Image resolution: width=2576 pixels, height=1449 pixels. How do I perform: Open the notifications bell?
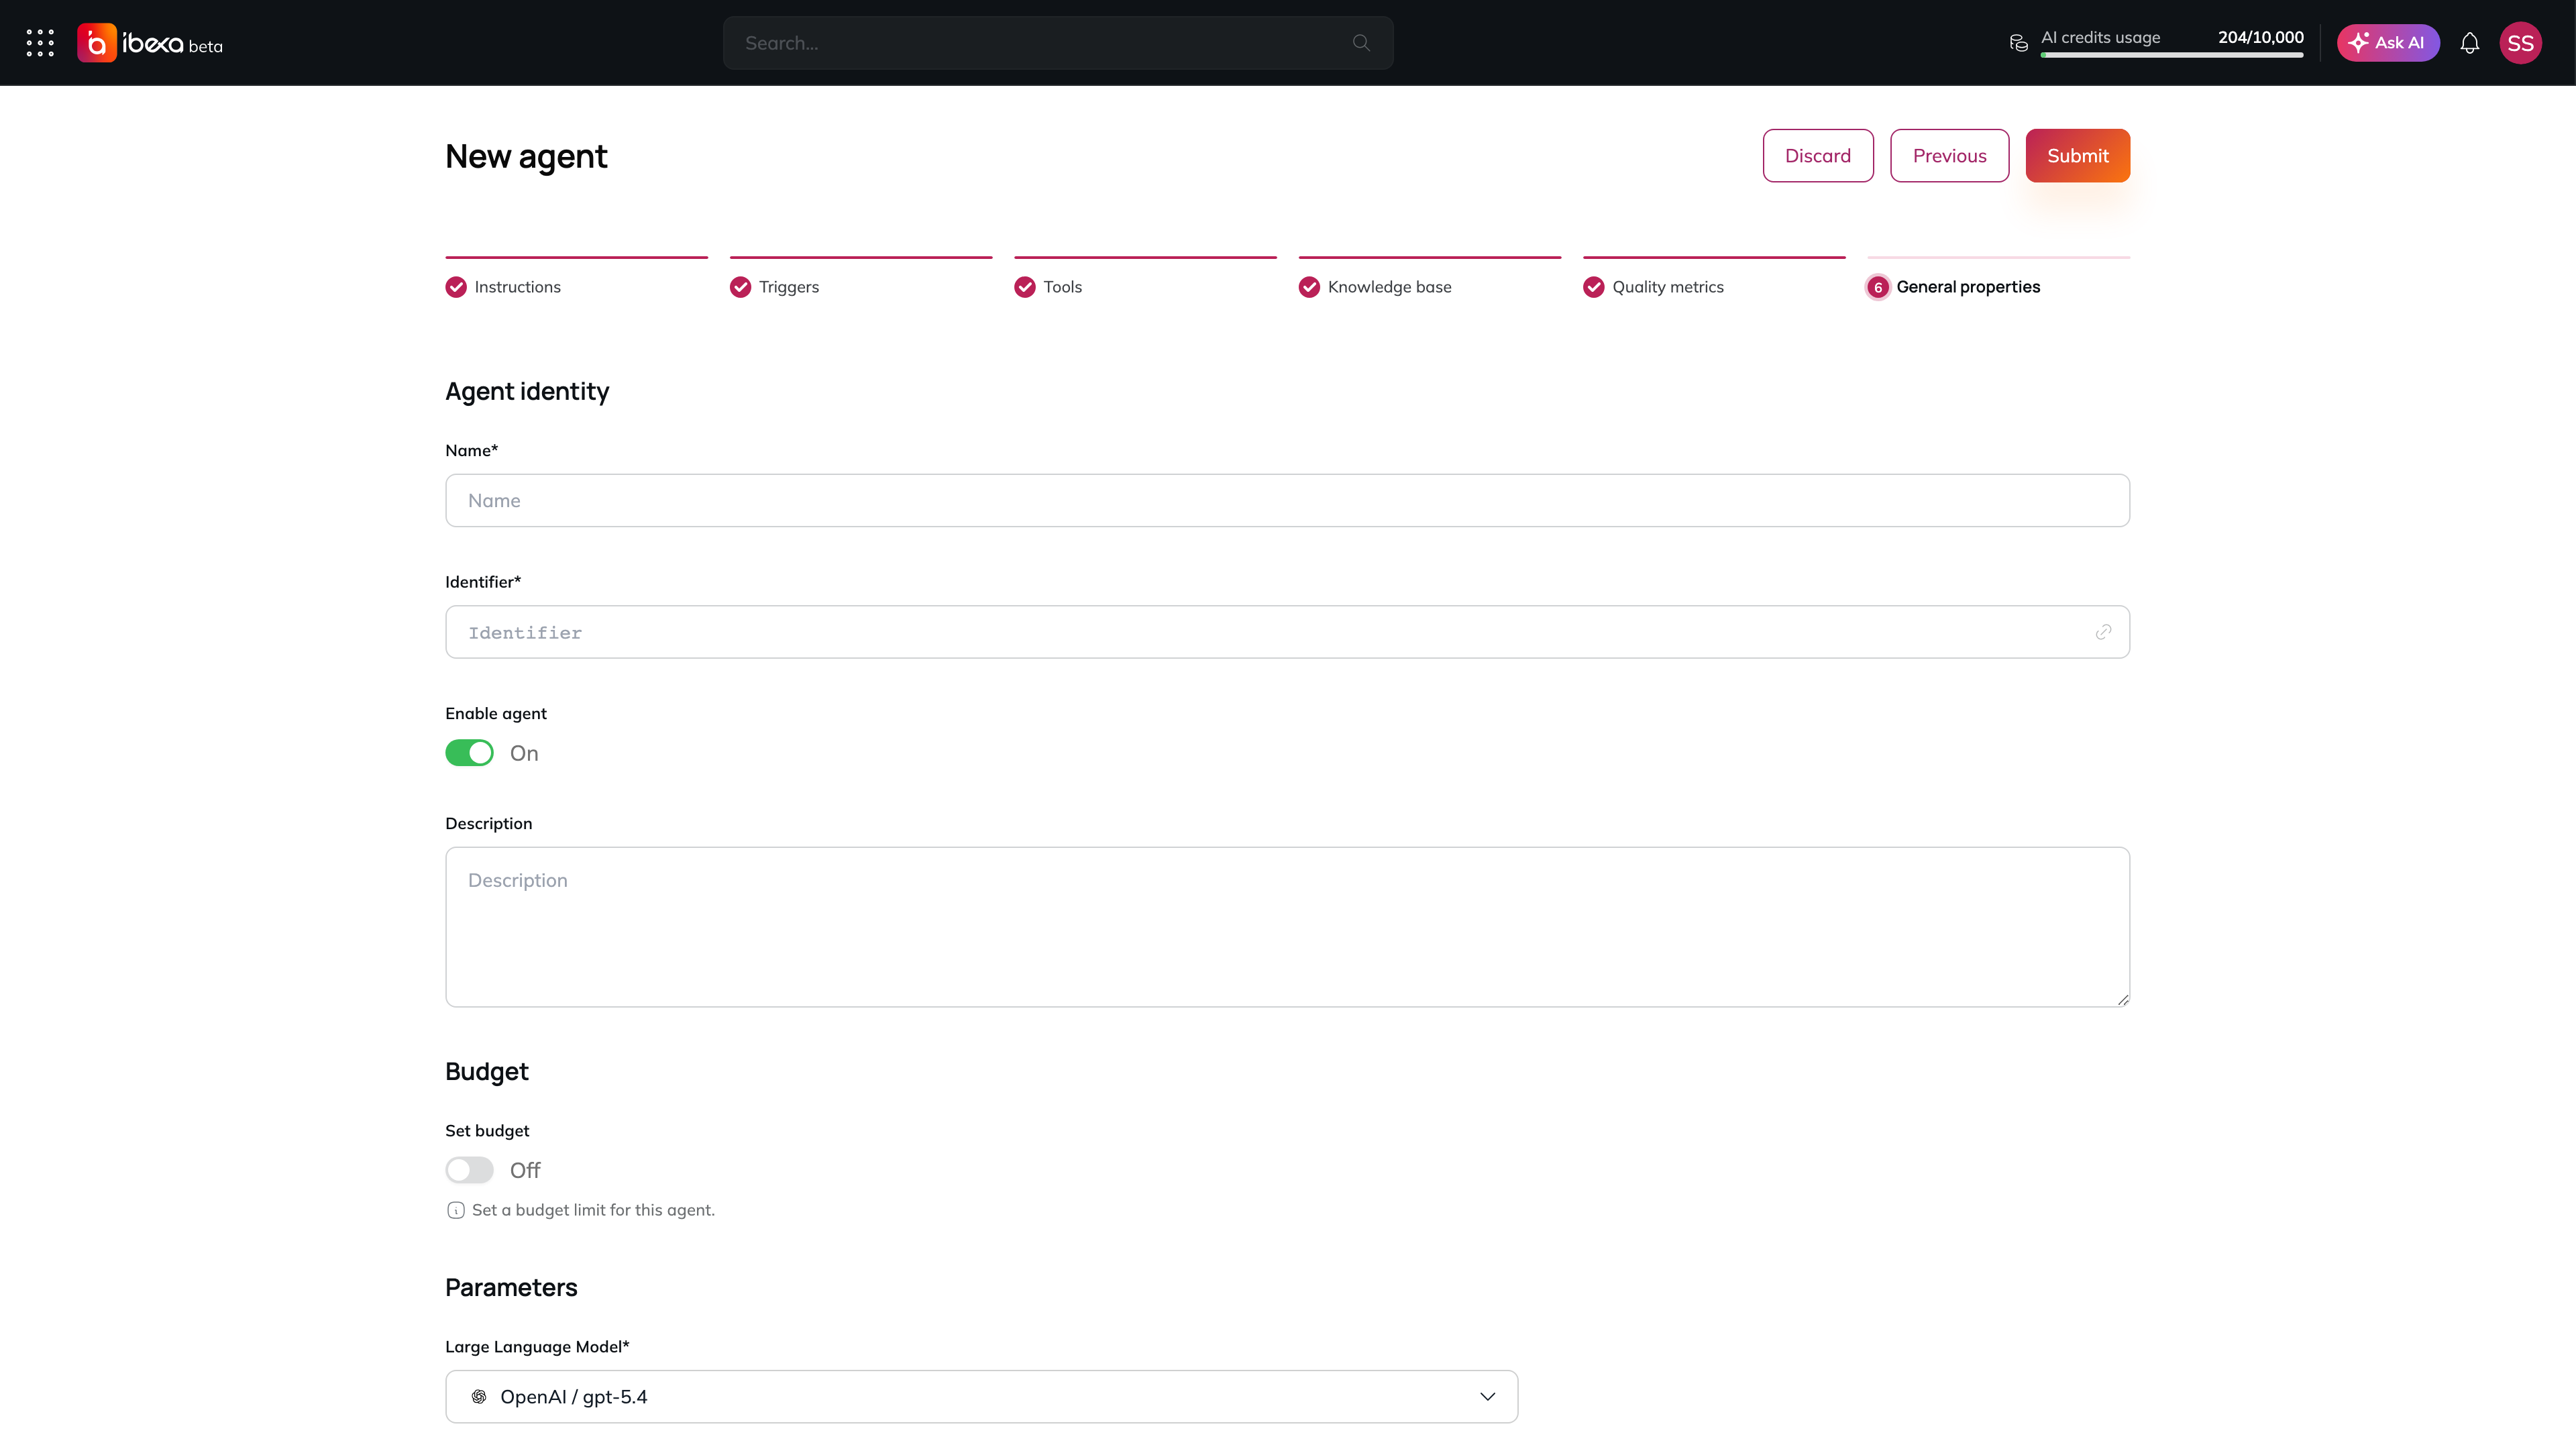click(x=2470, y=43)
